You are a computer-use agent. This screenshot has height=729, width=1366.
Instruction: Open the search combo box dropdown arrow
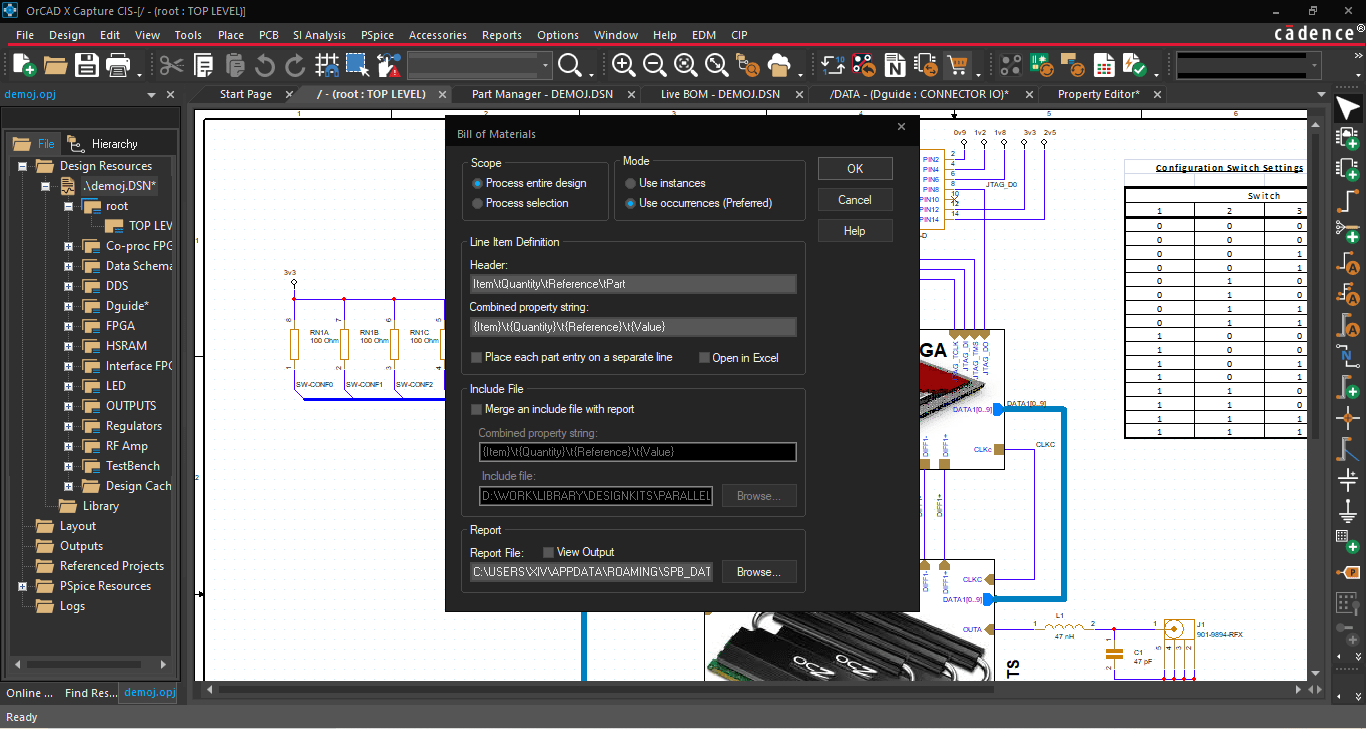545,66
